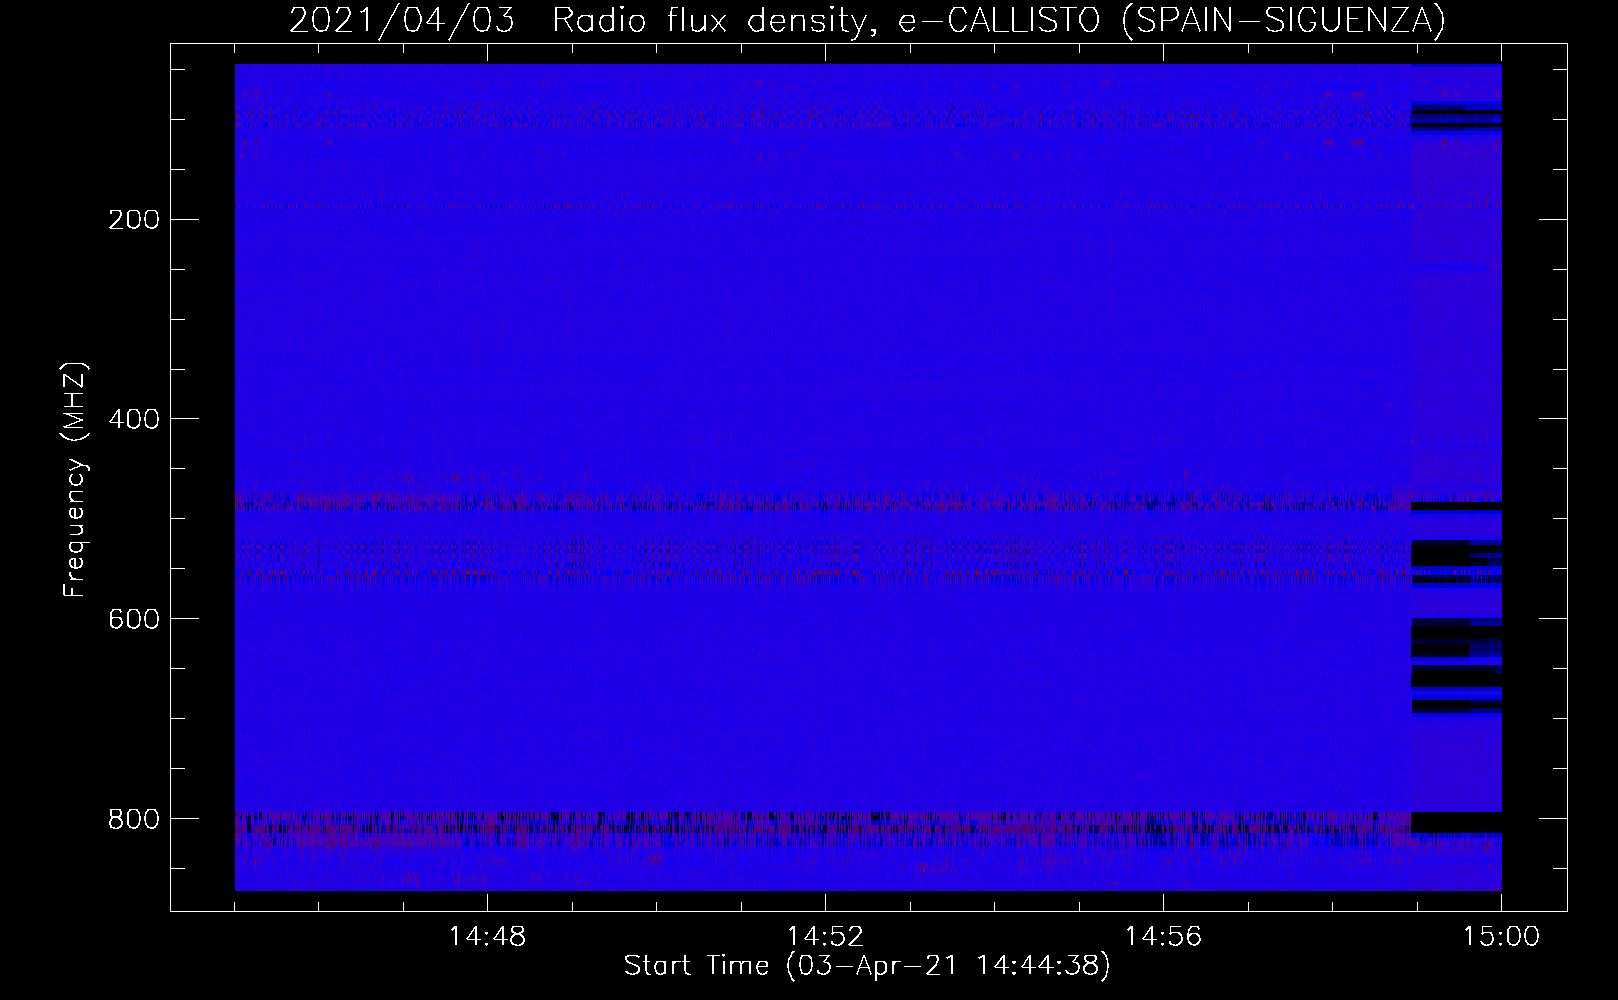Click the 14:52 time tick label
1618x1000 pixels.
click(x=825, y=937)
